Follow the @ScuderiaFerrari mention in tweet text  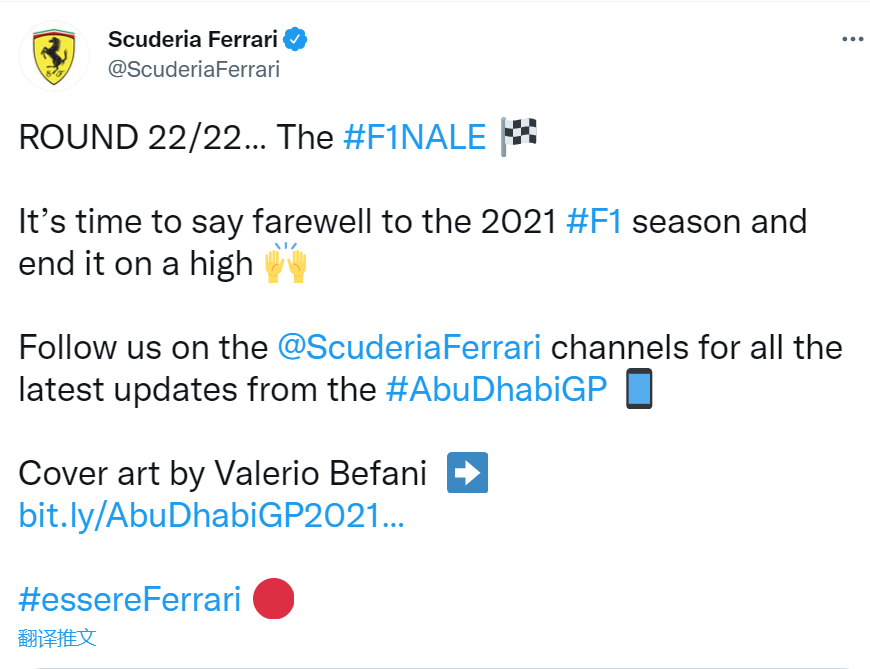(x=410, y=347)
